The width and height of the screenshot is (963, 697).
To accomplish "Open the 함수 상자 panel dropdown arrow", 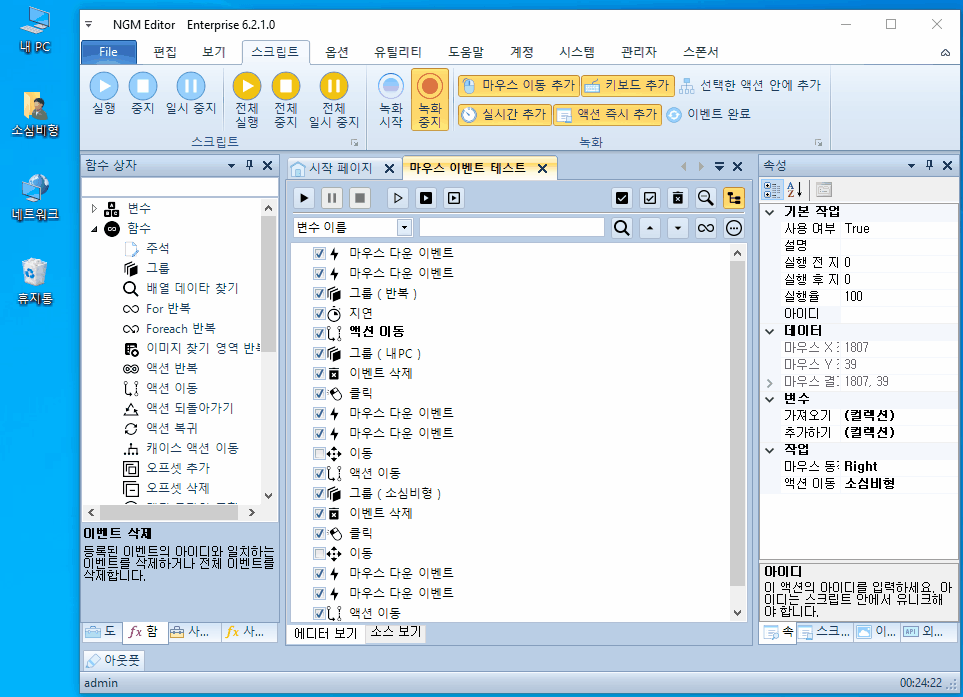I will (x=231, y=165).
